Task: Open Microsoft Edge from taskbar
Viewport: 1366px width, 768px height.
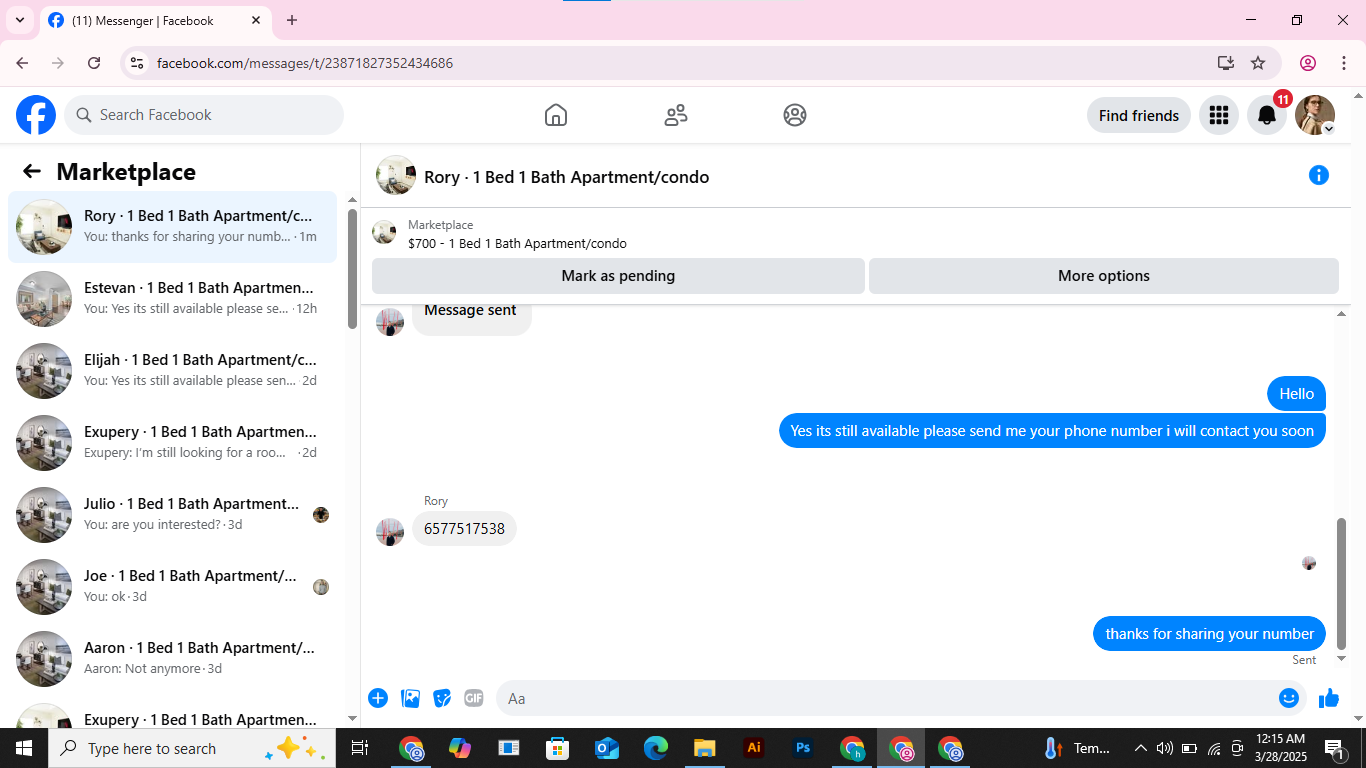Action: (656, 748)
